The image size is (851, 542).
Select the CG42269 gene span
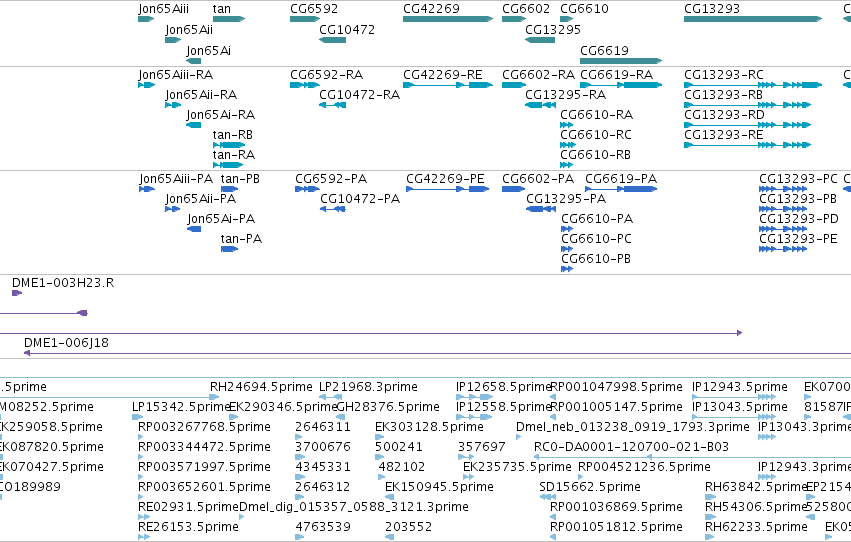(448, 19)
